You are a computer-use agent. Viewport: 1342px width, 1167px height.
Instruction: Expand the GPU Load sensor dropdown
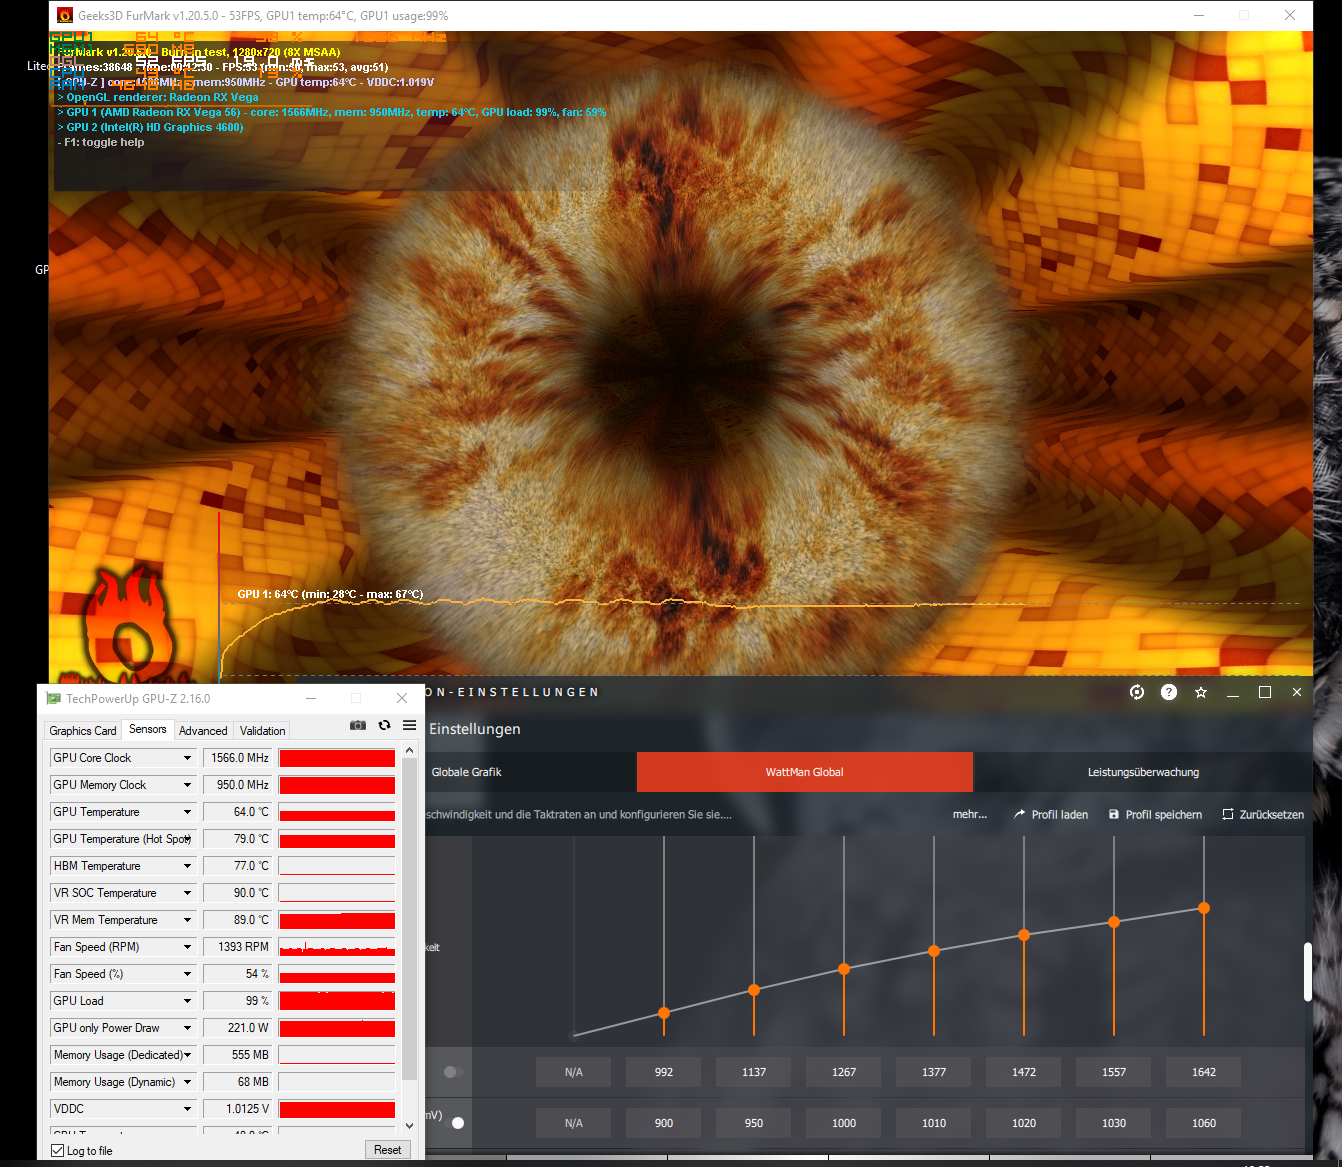(187, 1001)
